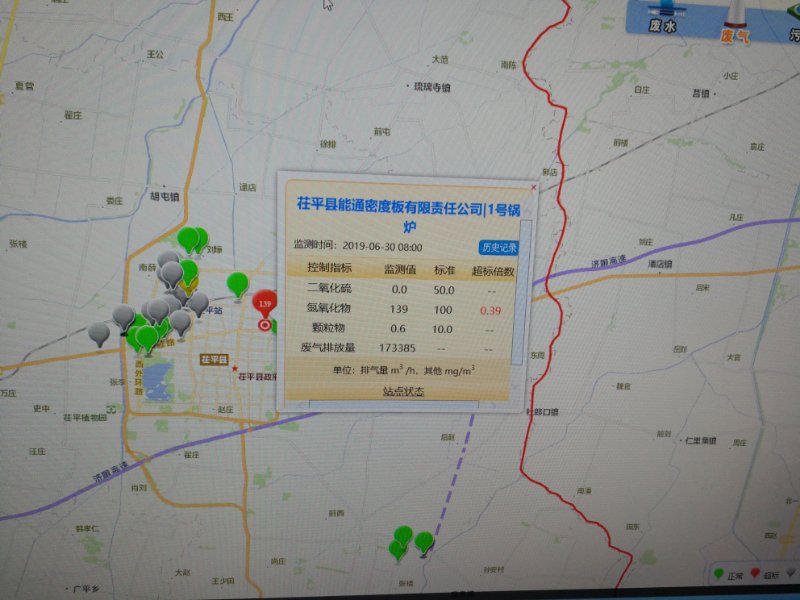Select the 氮氧化物 row label

(x=327, y=310)
